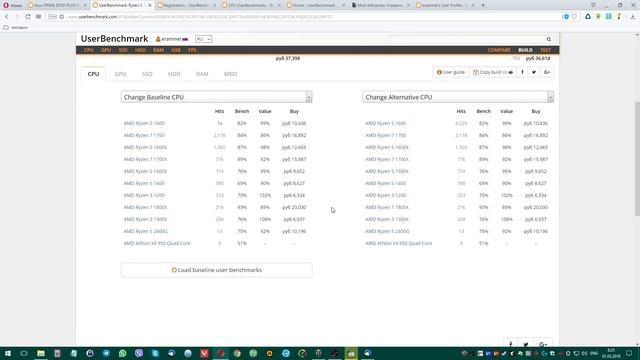Switch to the Home - UserBenchmark browser tab
The height and width of the screenshot is (360, 640).
[315, 5]
